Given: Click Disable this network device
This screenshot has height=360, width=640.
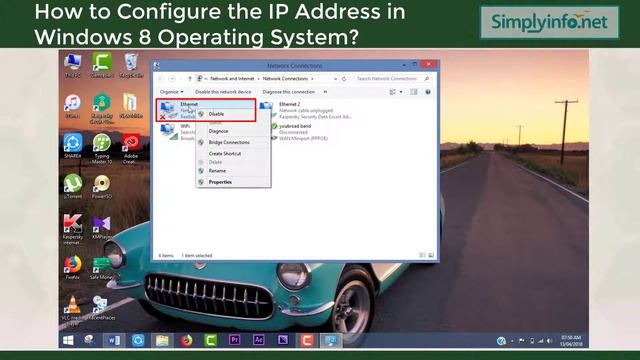Looking at the screenshot, I should 223,92.
